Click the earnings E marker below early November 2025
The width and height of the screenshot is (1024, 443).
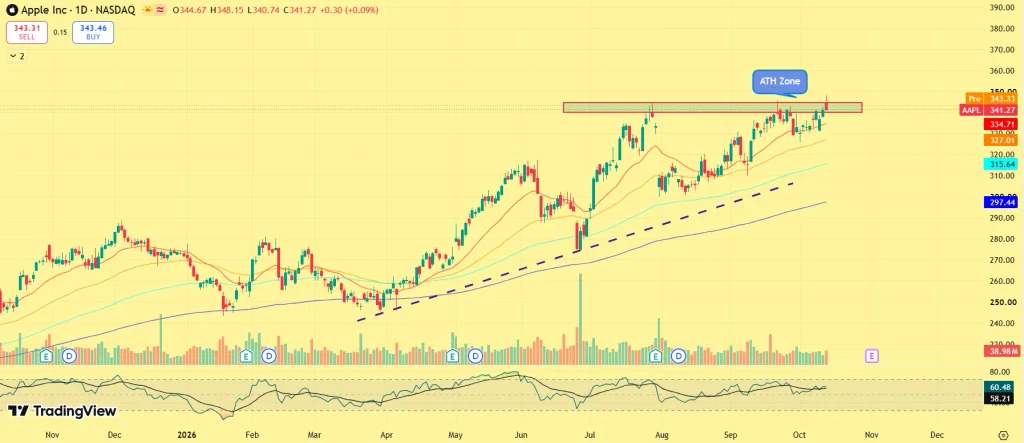pyautogui.click(x=46, y=356)
